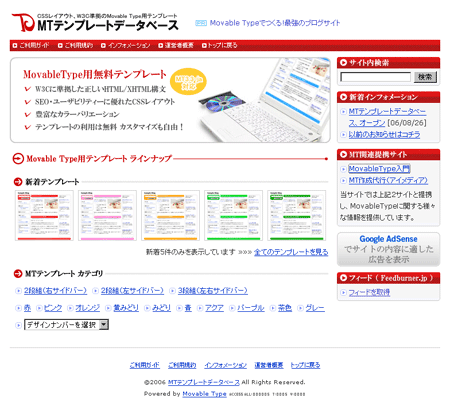
Task: Click the bullet icon before the MovableType入門 link
Action: 343,169
